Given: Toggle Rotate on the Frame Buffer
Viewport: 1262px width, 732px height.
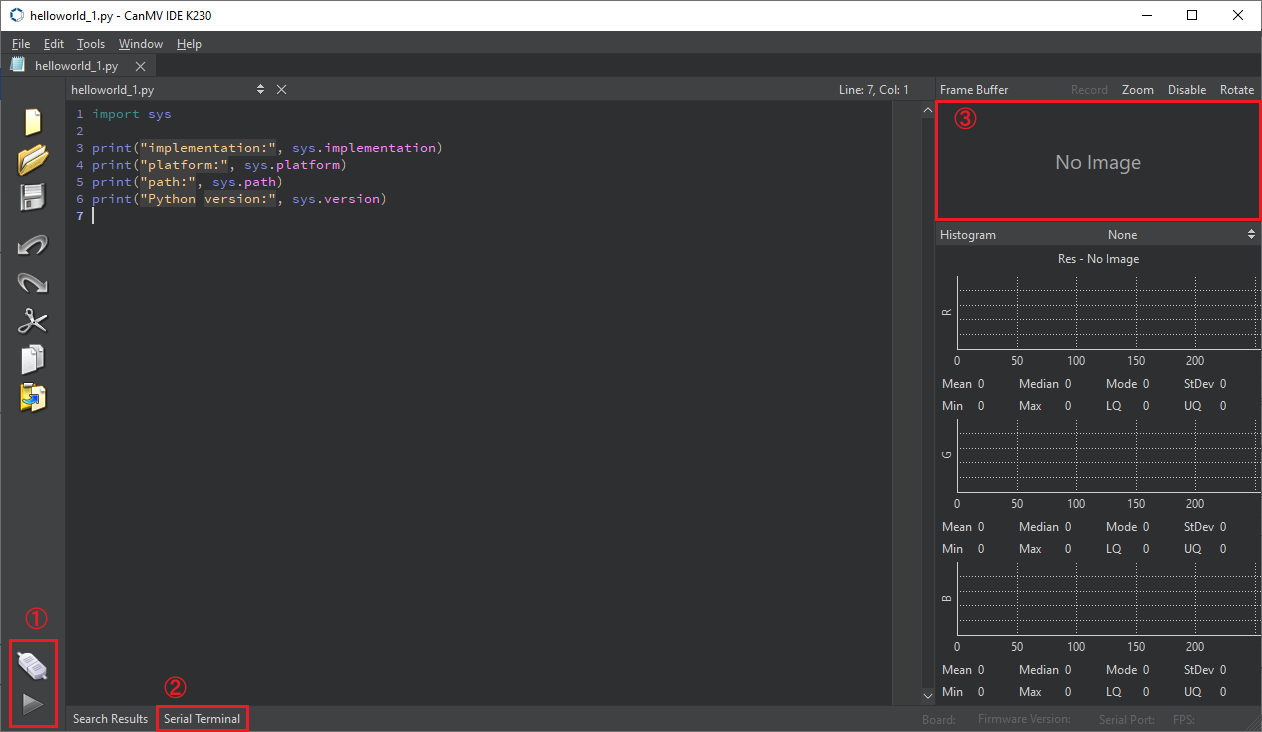Looking at the screenshot, I should pos(1237,90).
